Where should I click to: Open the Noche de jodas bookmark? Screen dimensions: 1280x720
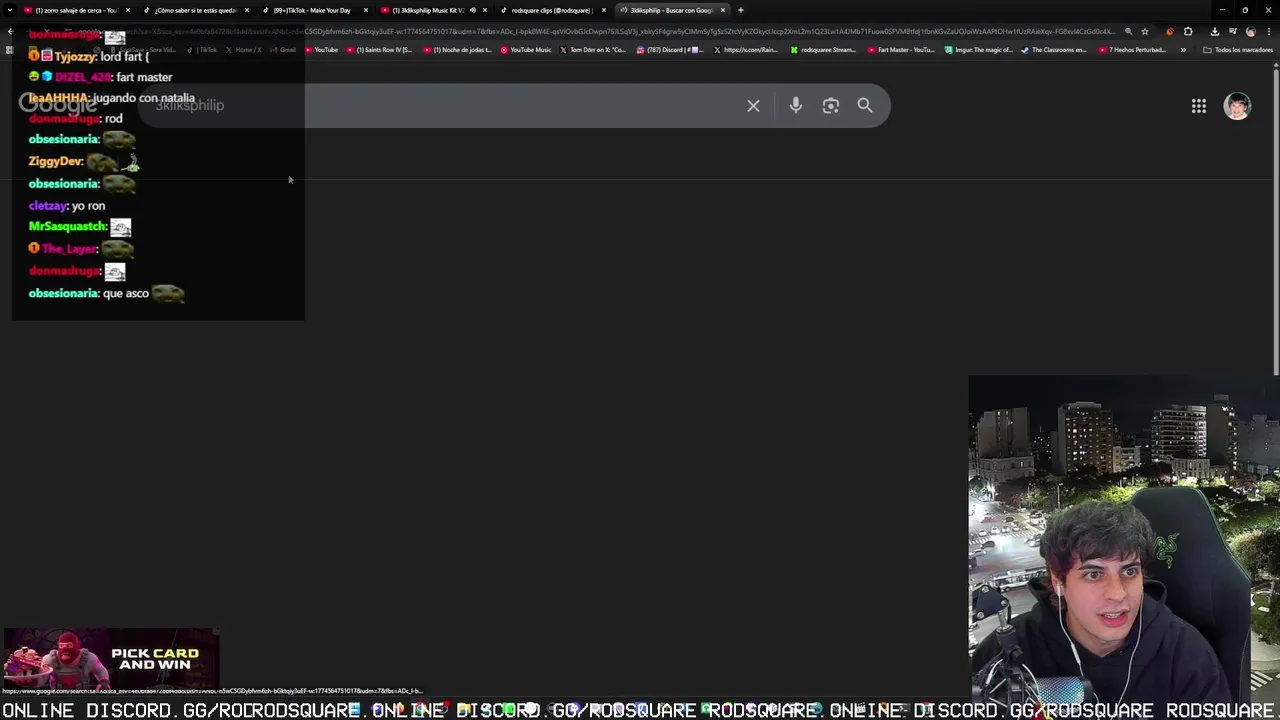point(457,50)
